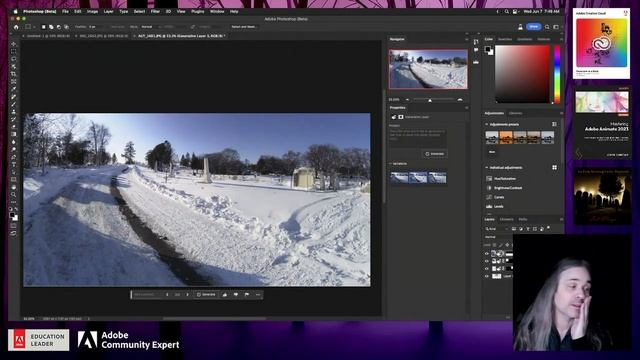The height and width of the screenshot is (360, 640).
Task: Click the Share button
Action: pos(533,27)
